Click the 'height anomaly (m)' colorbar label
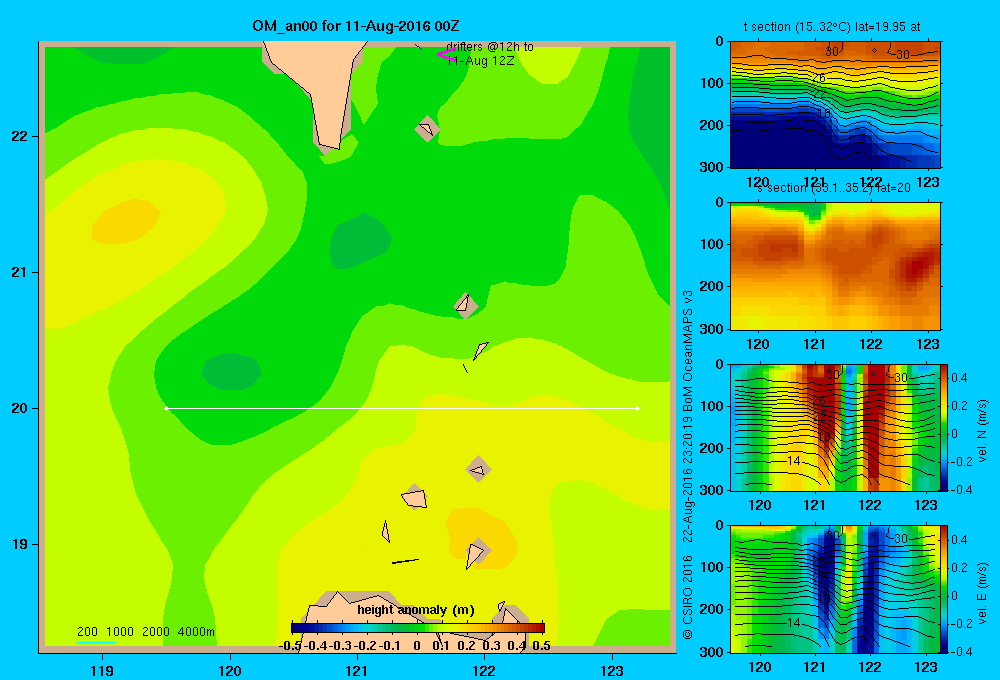This screenshot has height=680, width=1000. pyautogui.click(x=416, y=610)
